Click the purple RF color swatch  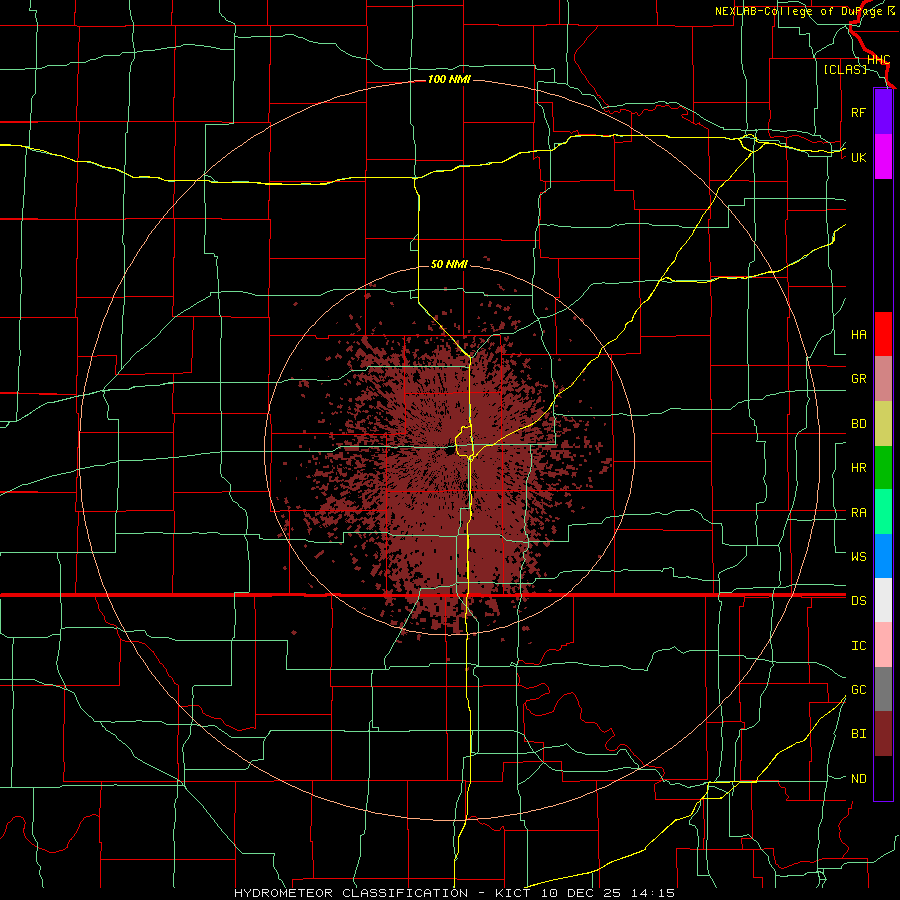[883, 112]
